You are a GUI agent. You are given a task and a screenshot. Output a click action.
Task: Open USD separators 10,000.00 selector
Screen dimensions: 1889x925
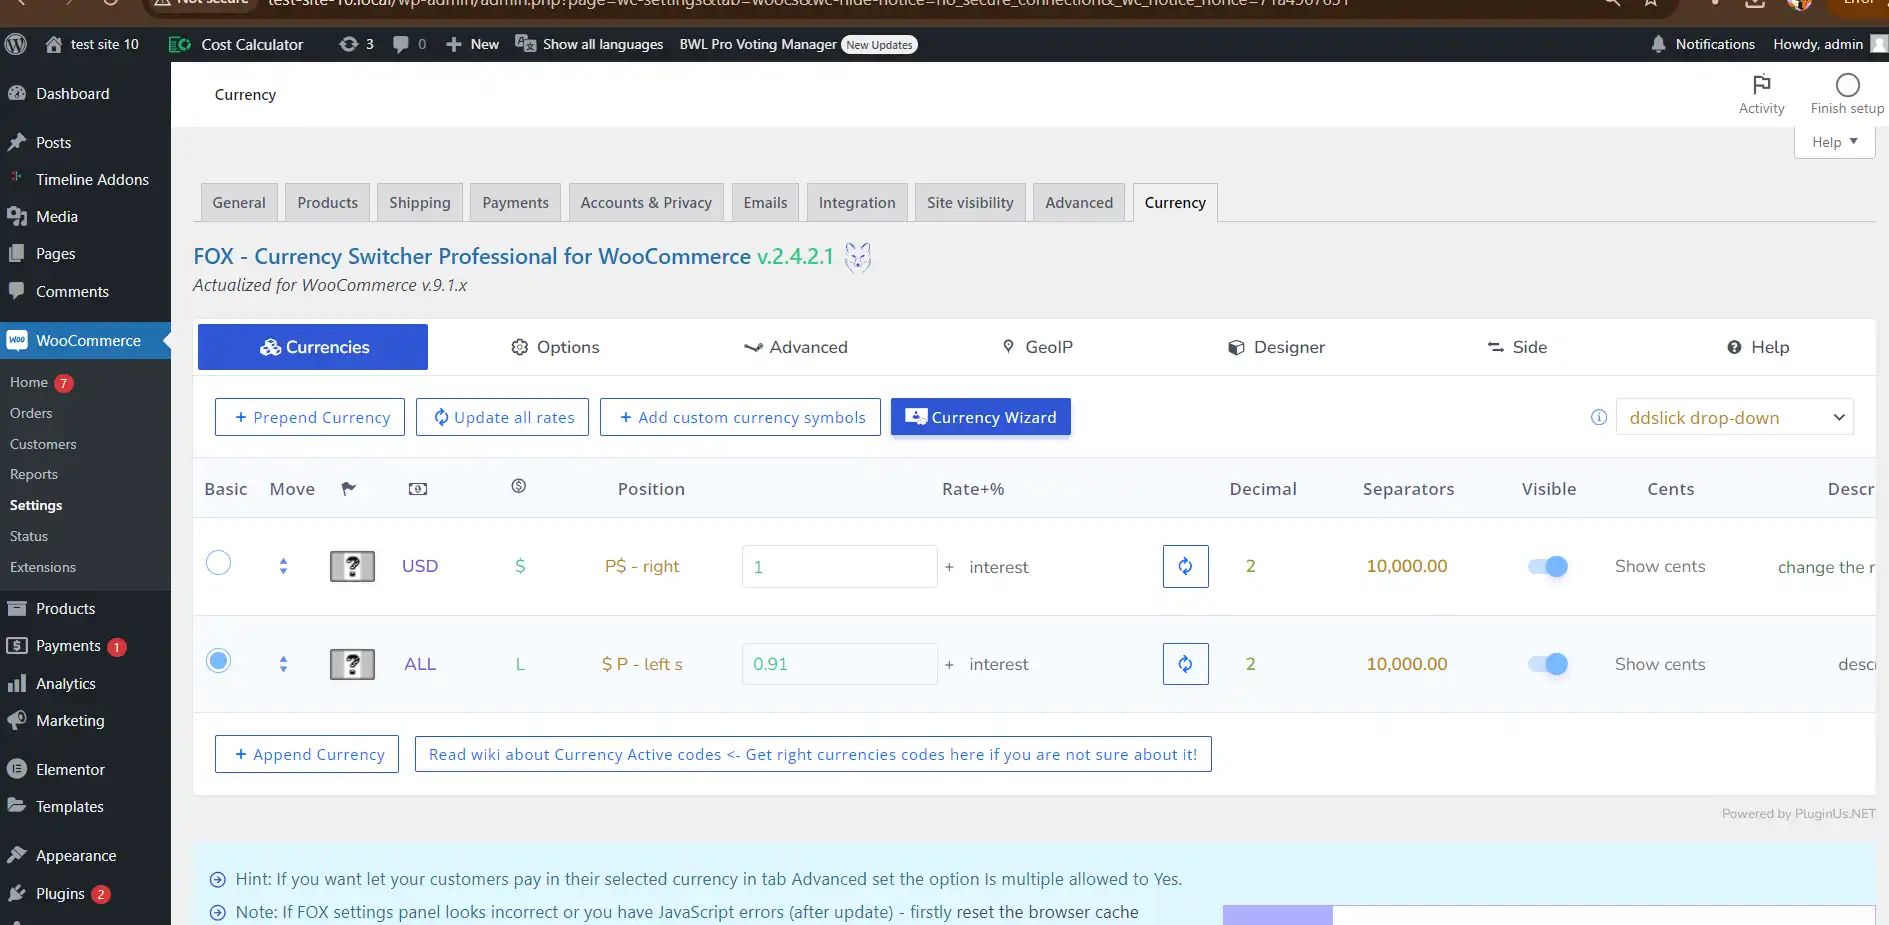click(x=1406, y=566)
